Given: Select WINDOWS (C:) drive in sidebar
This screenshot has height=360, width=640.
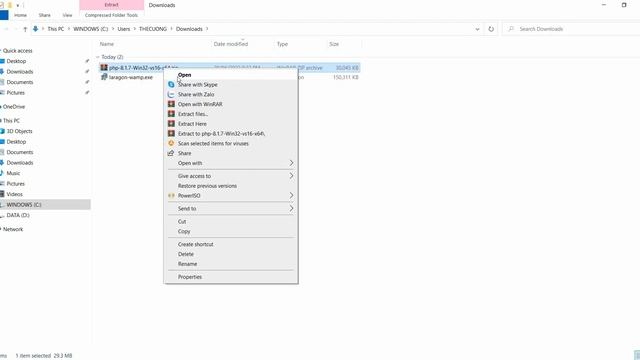Looking at the screenshot, I should 24,204.
